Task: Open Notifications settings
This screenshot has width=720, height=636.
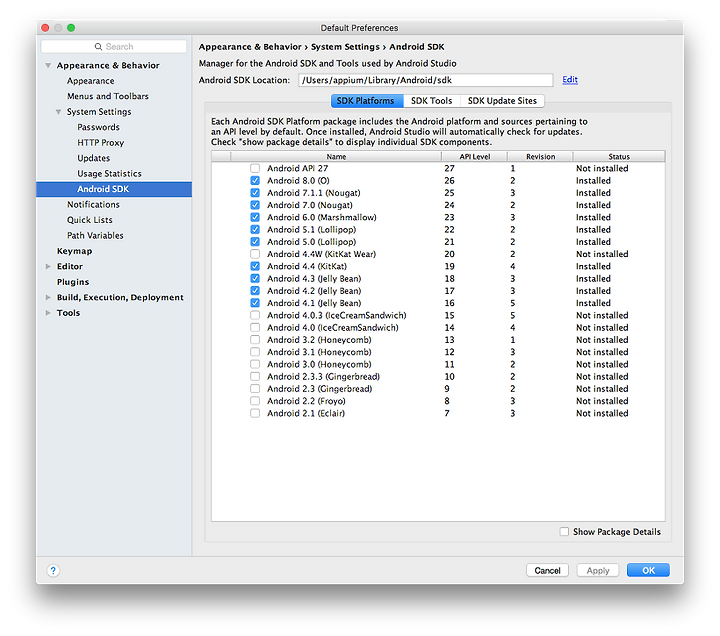Action: [93, 204]
